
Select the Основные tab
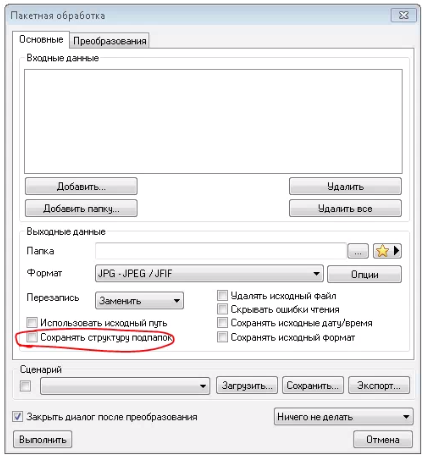41,40
